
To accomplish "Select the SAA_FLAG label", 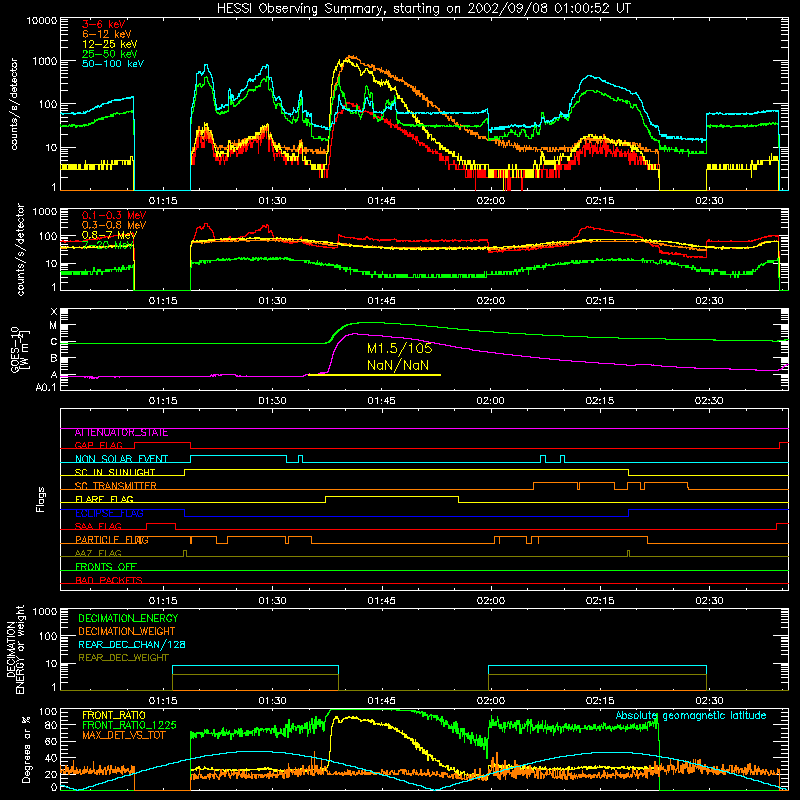I will click(98, 526).
